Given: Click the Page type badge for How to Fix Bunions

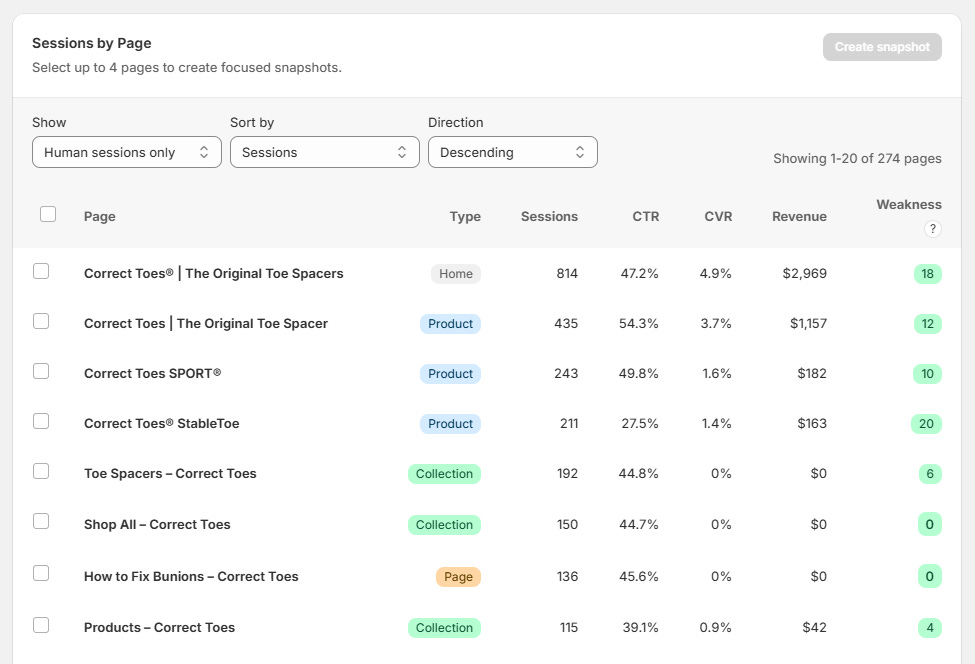Looking at the screenshot, I should [458, 576].
